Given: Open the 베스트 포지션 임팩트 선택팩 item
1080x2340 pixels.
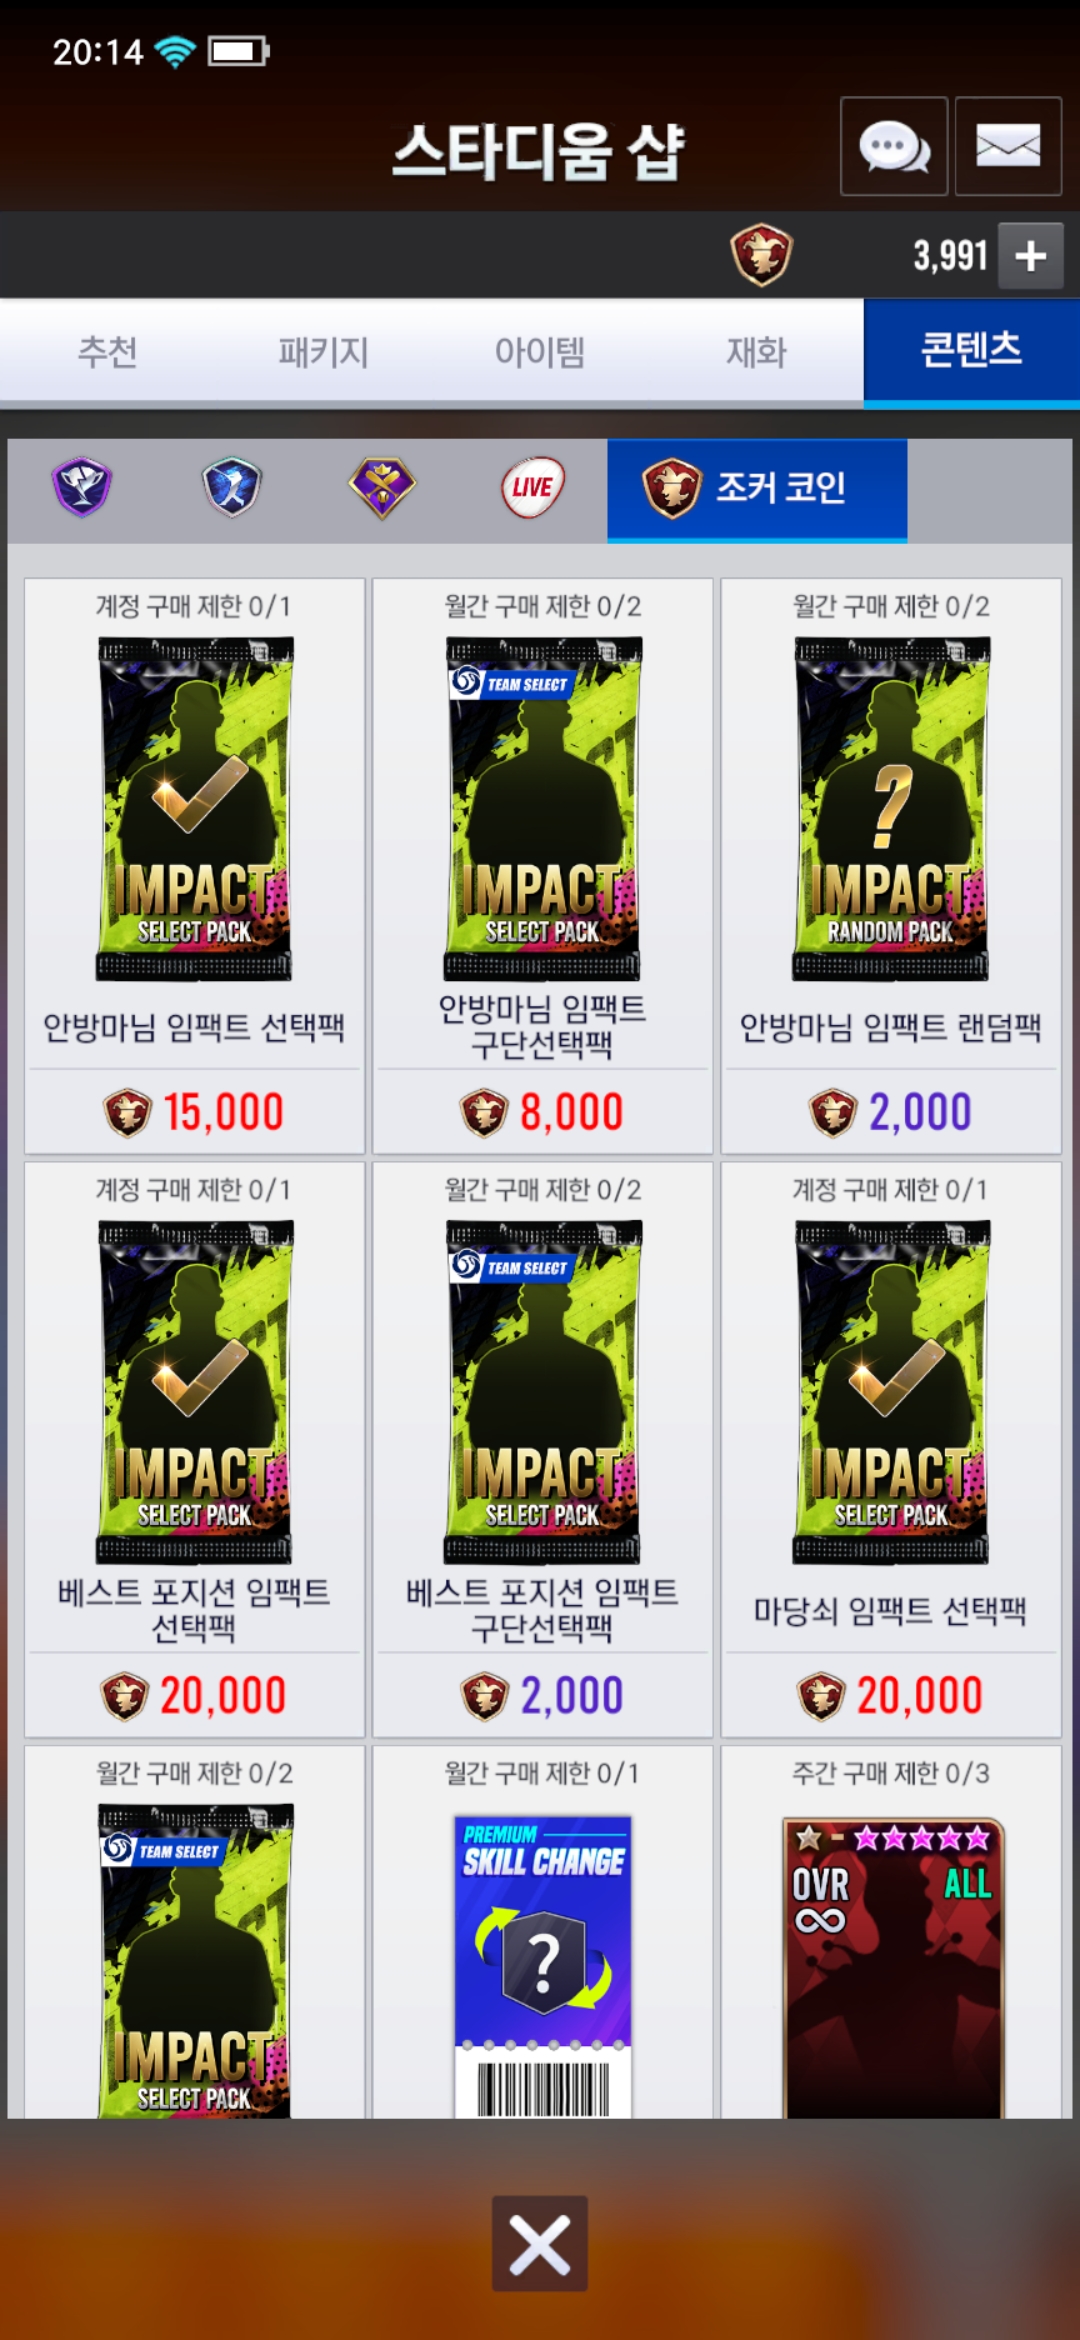Looking at the screenshot, I should pos(194,1449).
